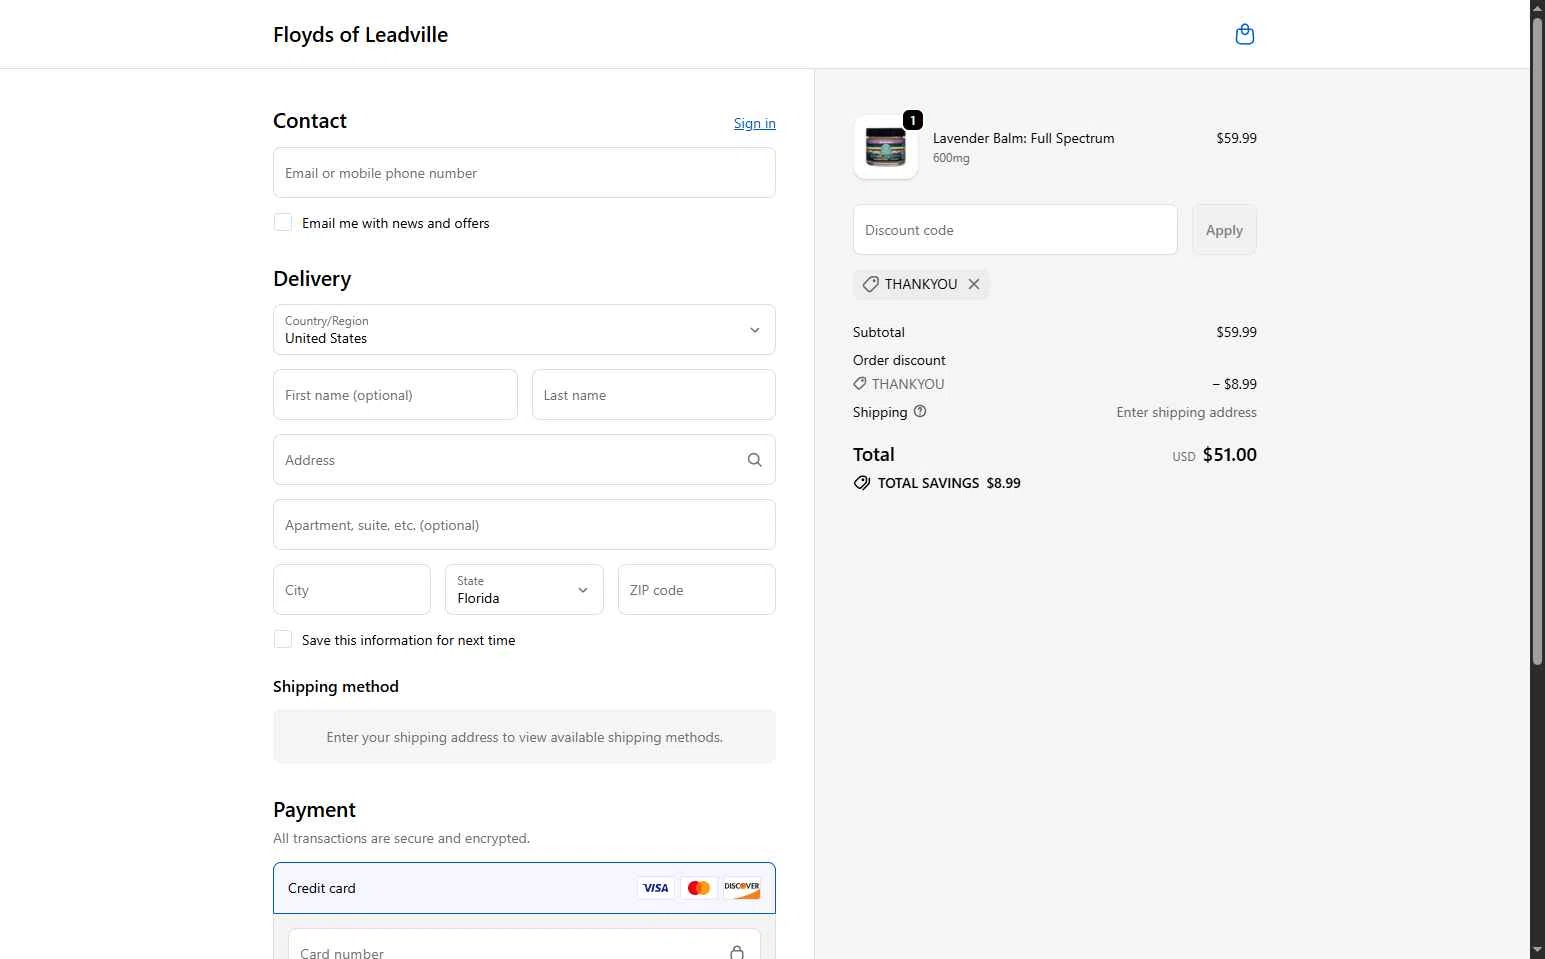Enable Email me with news and offers

(x=283, y=223)
